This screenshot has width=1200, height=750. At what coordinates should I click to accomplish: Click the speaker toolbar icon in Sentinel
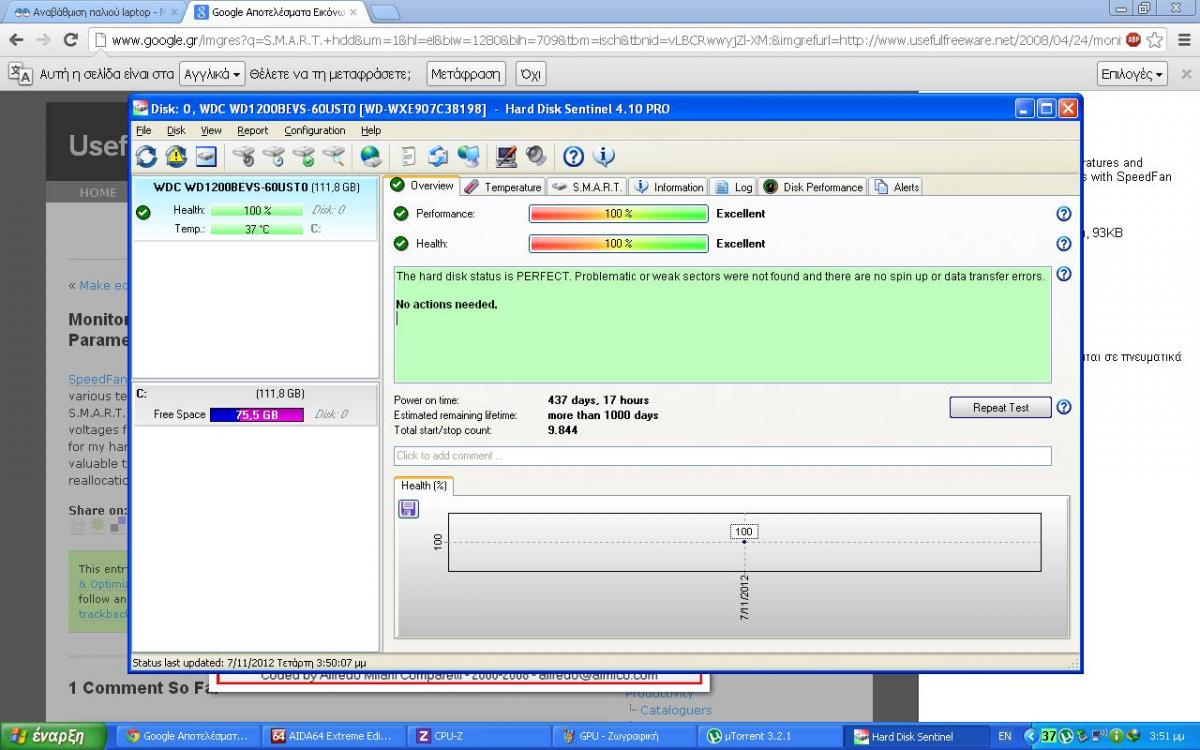point(535,156)
